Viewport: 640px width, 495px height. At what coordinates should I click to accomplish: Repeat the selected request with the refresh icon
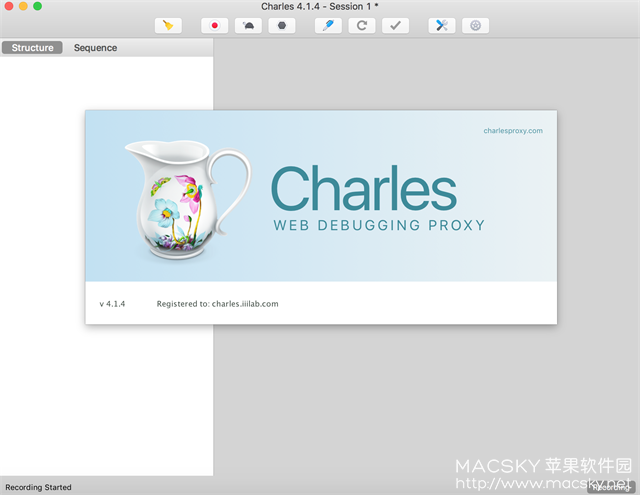click(362, 26)
